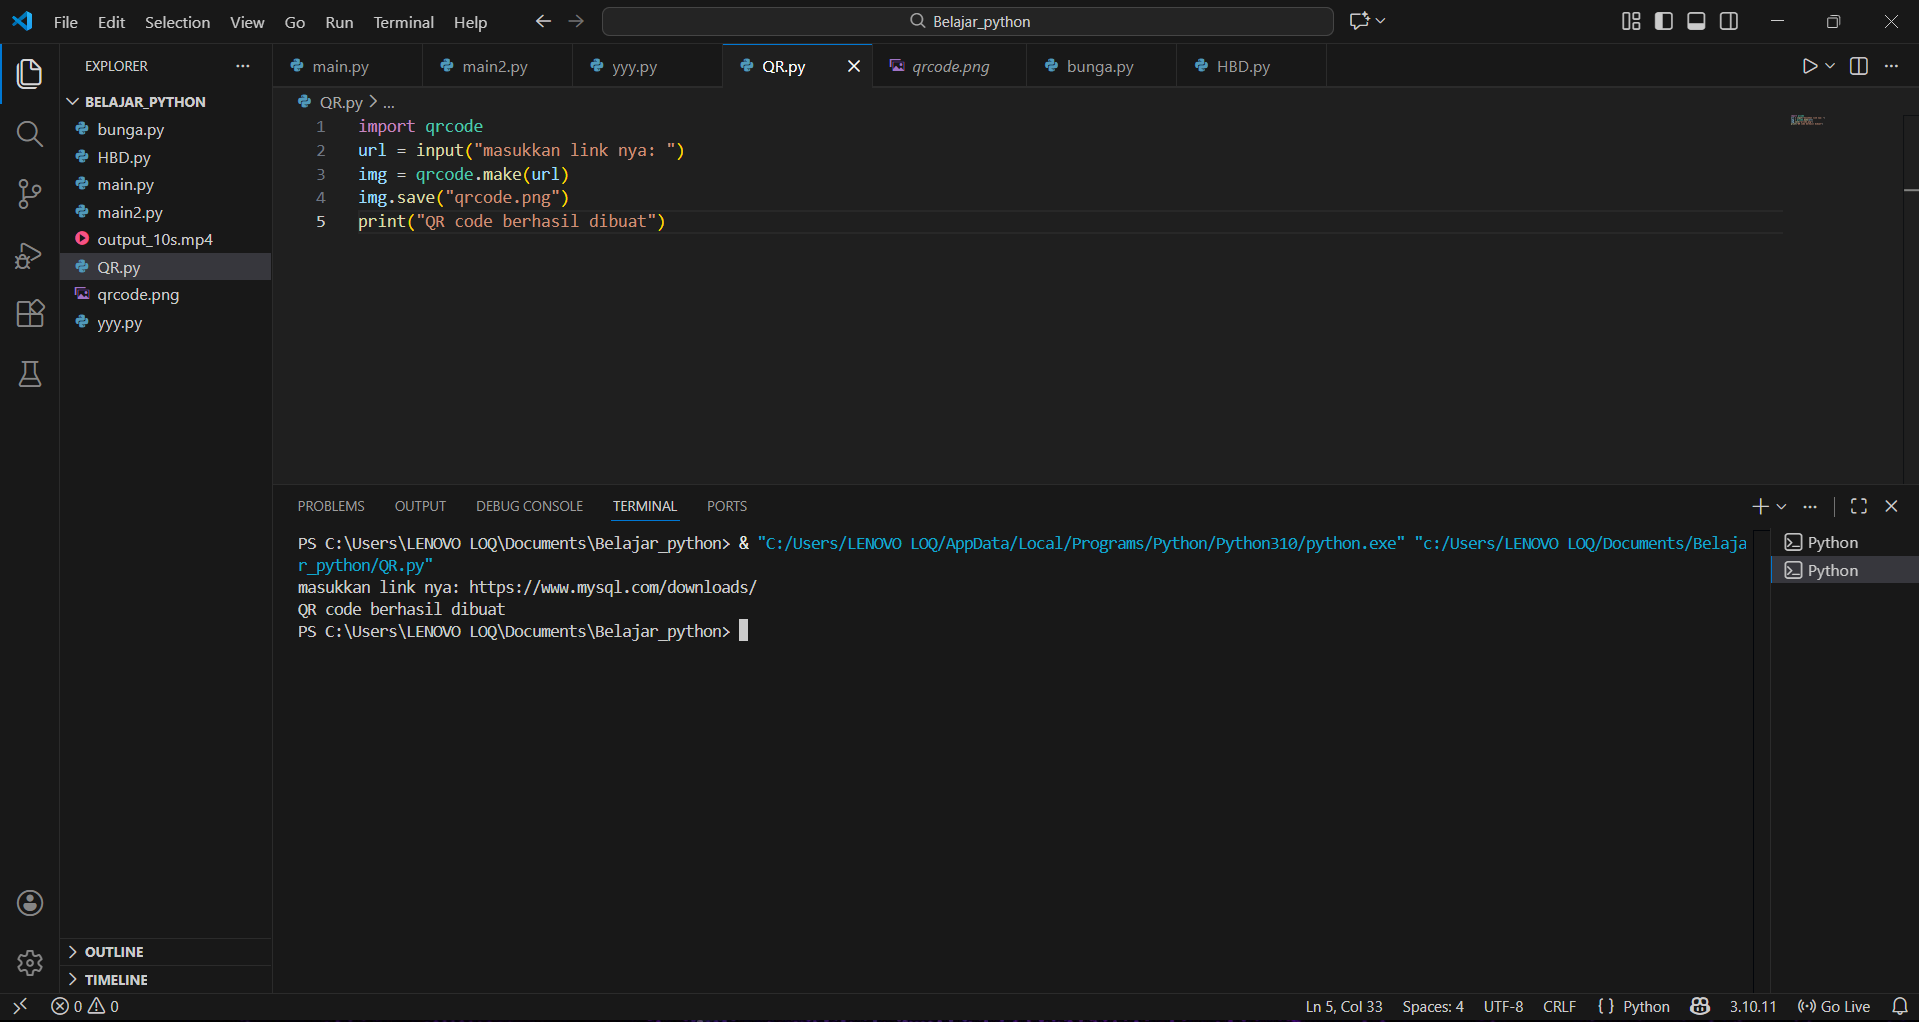Switch to the bunga.py editor tab

coord(1099,67)
